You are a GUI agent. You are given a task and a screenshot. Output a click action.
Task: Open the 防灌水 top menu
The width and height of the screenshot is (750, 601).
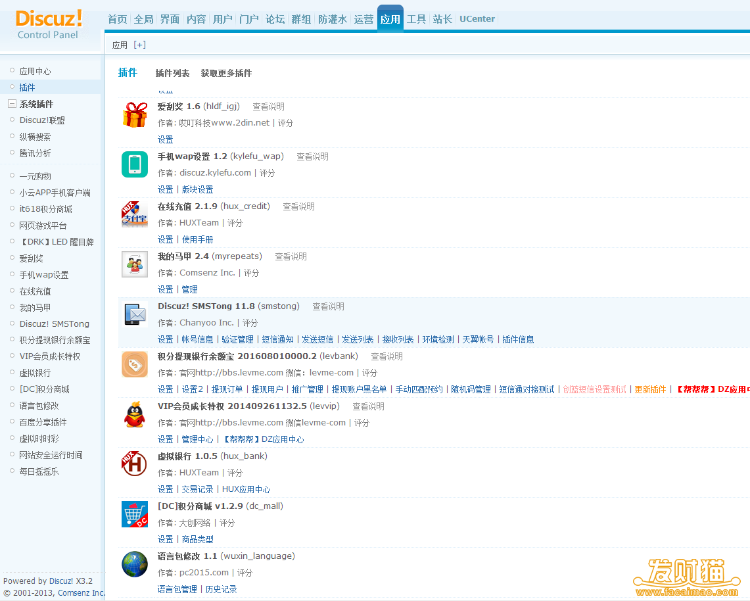pyautogui.click(x=332, y=19)
